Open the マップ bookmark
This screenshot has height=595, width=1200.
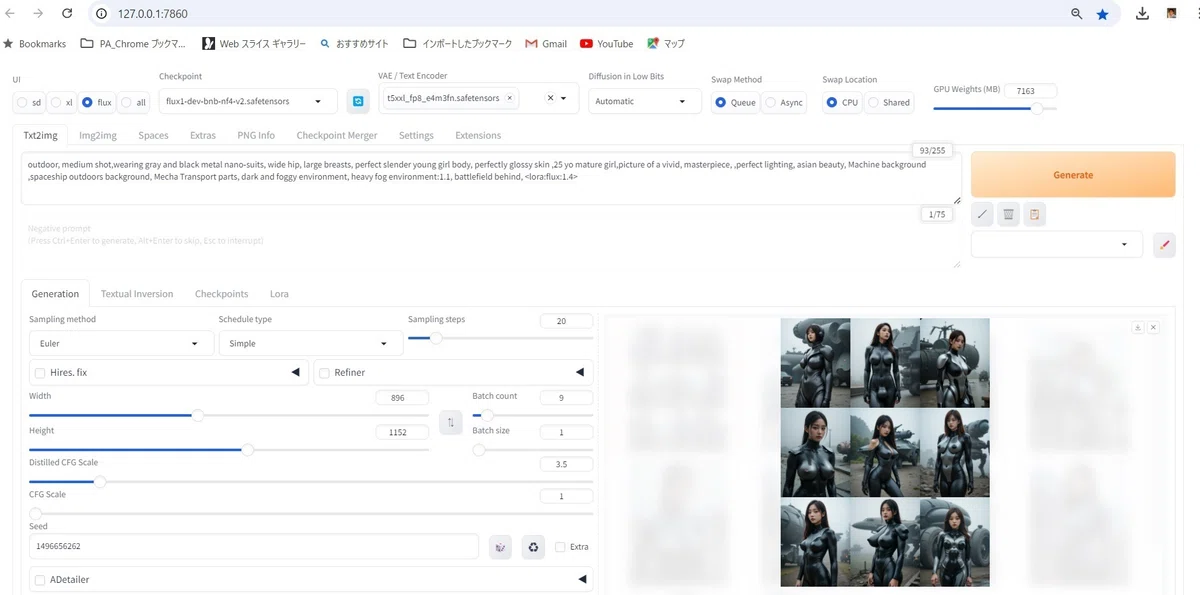[x=665, y=44]
